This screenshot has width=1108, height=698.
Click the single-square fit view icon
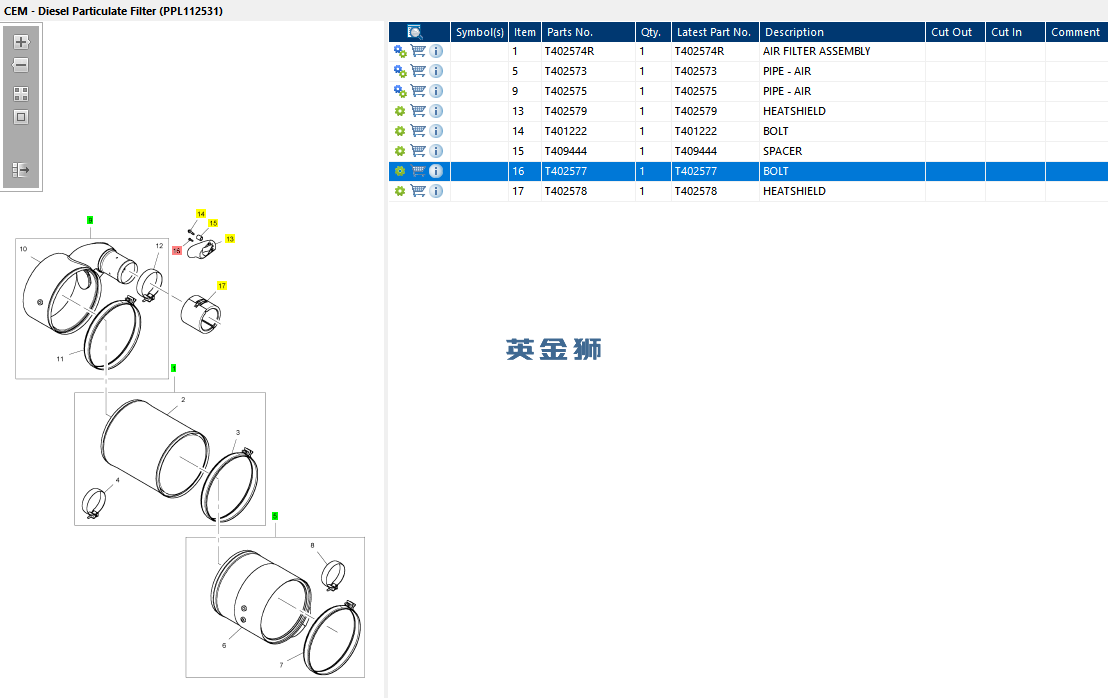coord(20,117)
